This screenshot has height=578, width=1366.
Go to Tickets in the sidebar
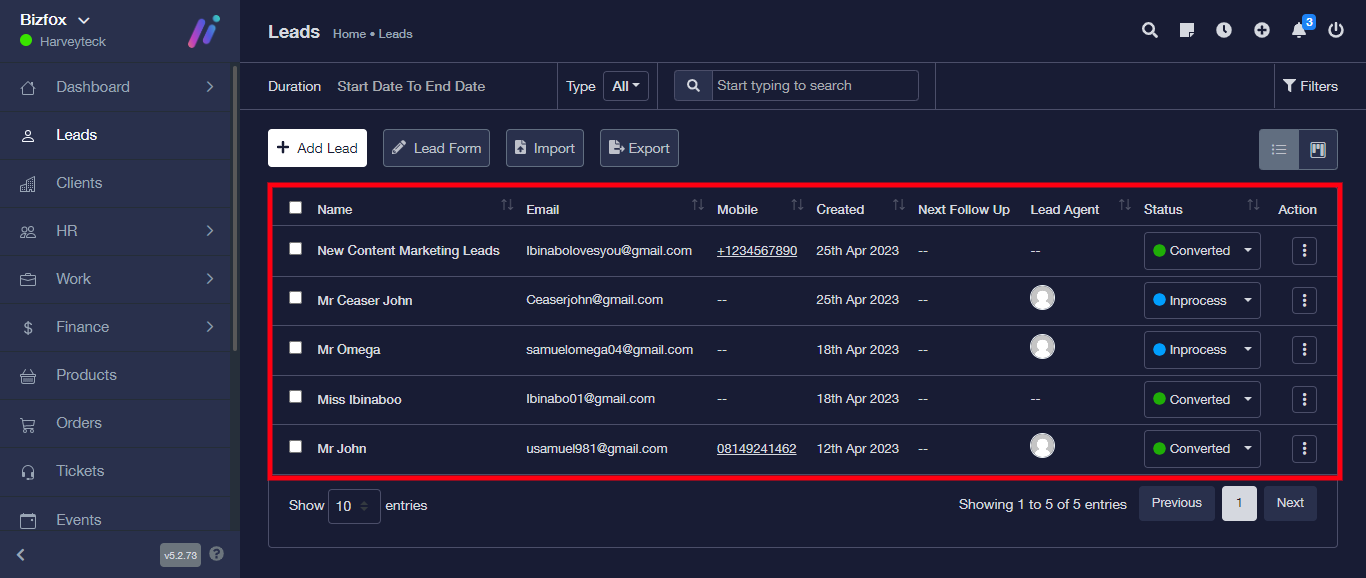click(80, 471)
